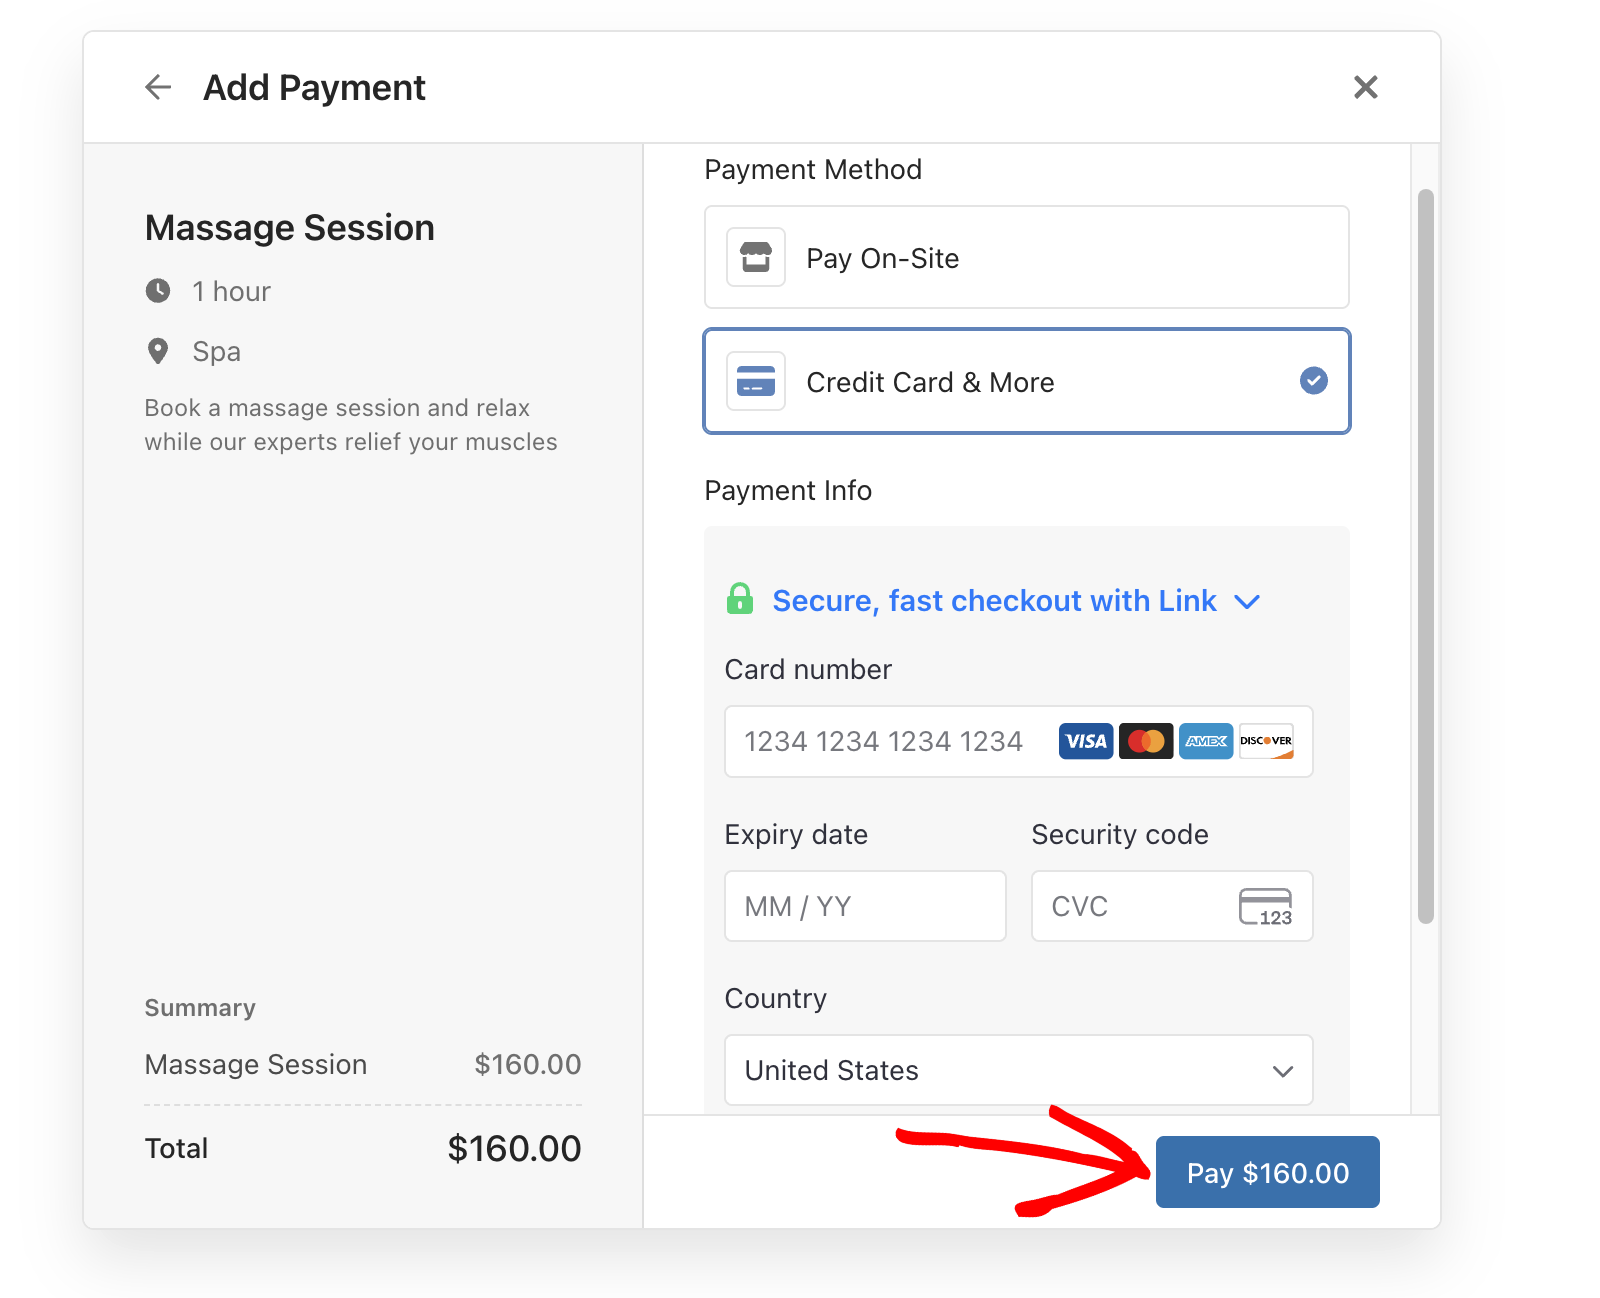Open the Country dropdown
The height and width of the screenshot is (1298, 1600).
coord(1018,1070)
